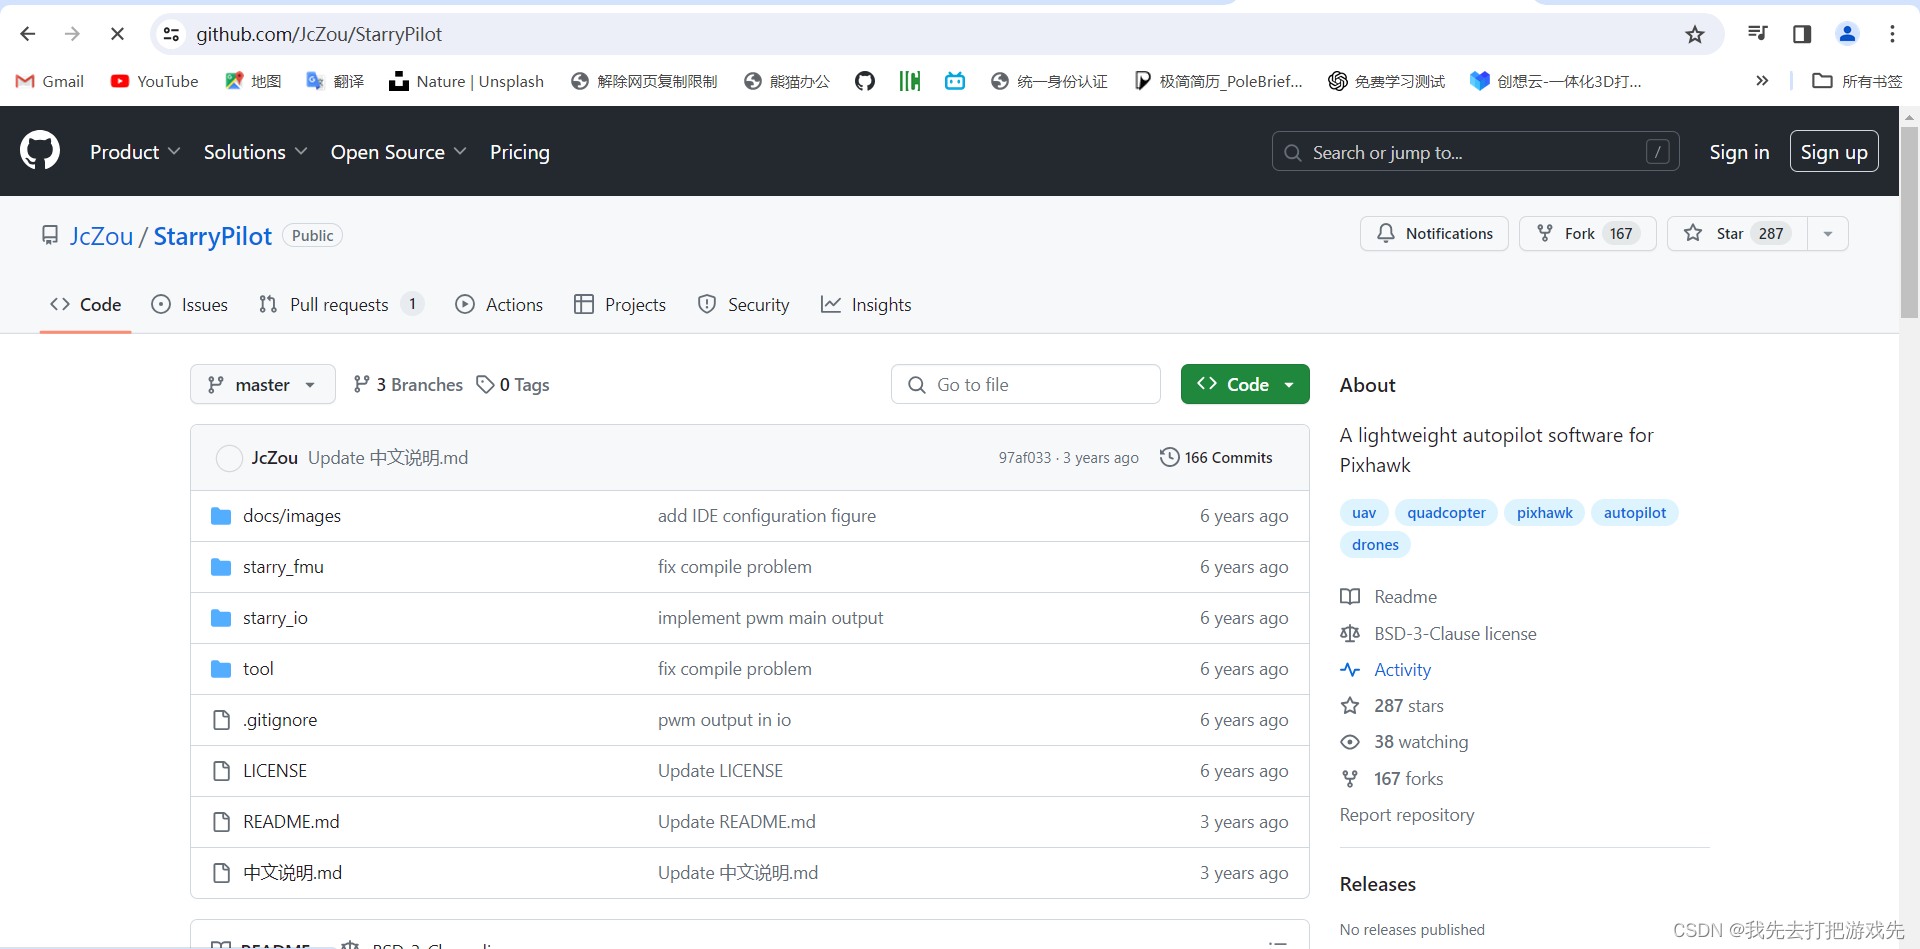This screenshot has width=1920, height=949.
Task: Bookmark this page with the star icon
Action: point(1695,34)
